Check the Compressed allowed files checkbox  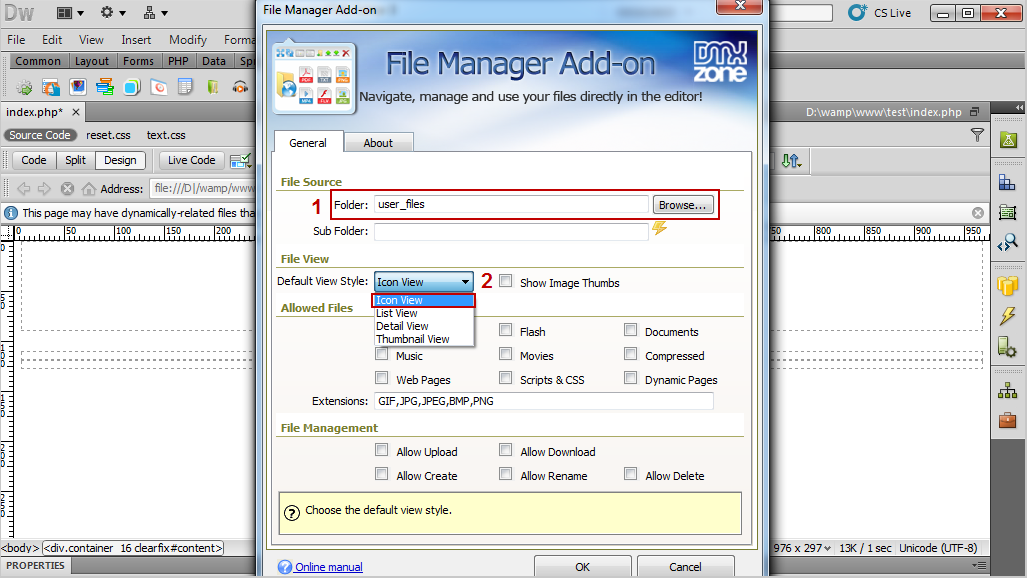[630, 354]
